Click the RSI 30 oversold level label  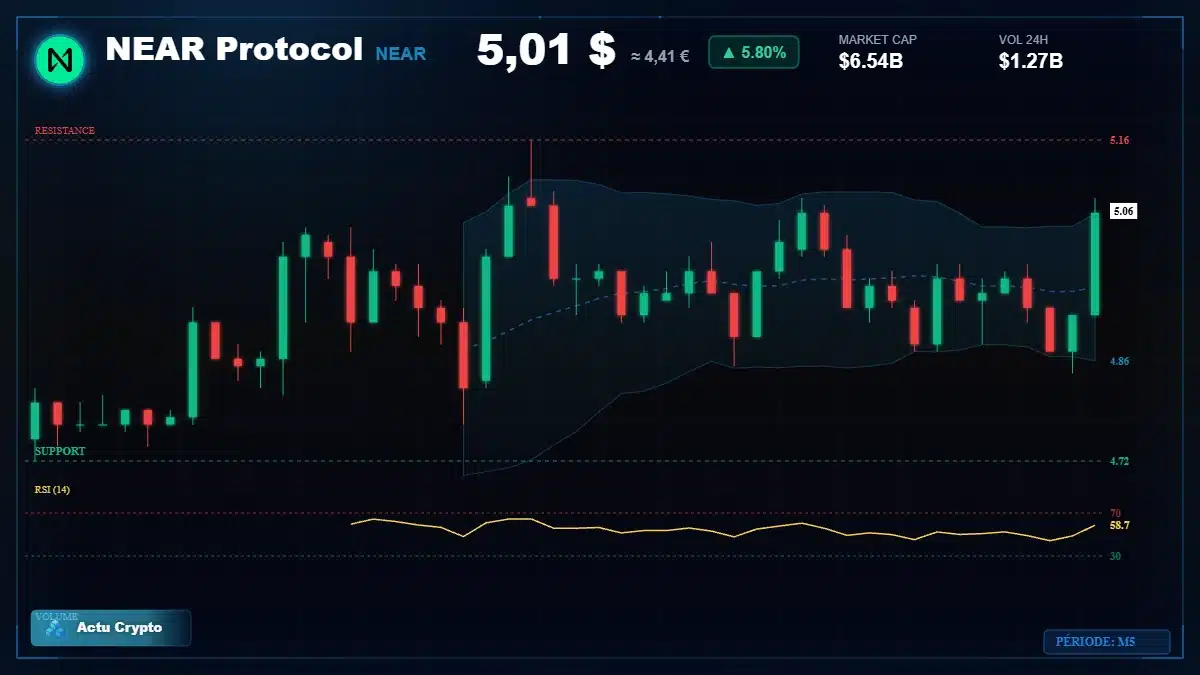[1115, 556]
